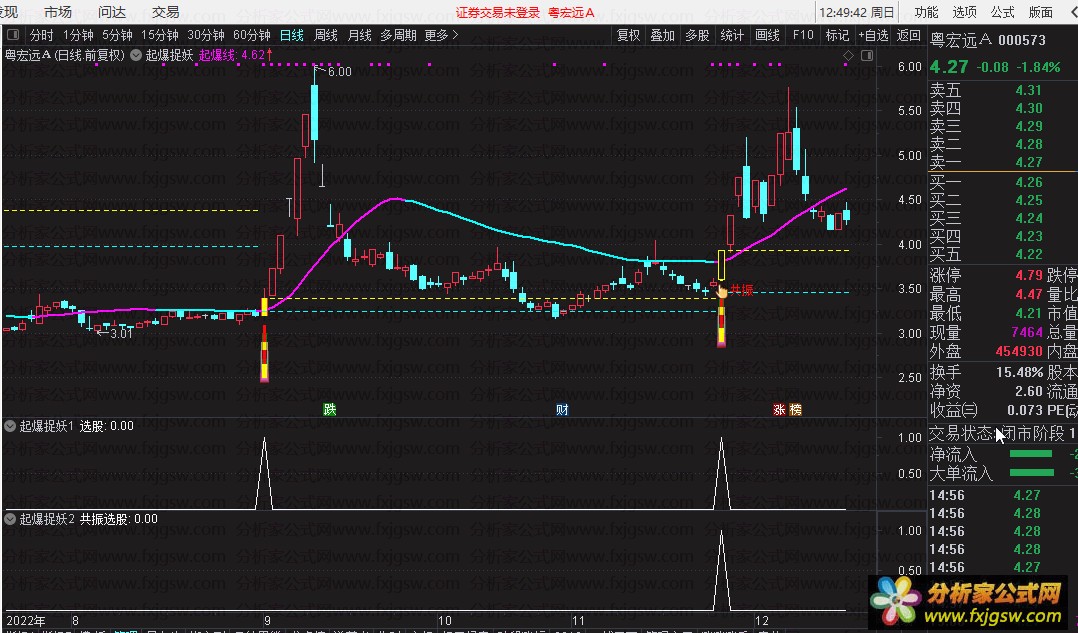
Task: Click the current price 4.27 header
Action: point(949,67)
